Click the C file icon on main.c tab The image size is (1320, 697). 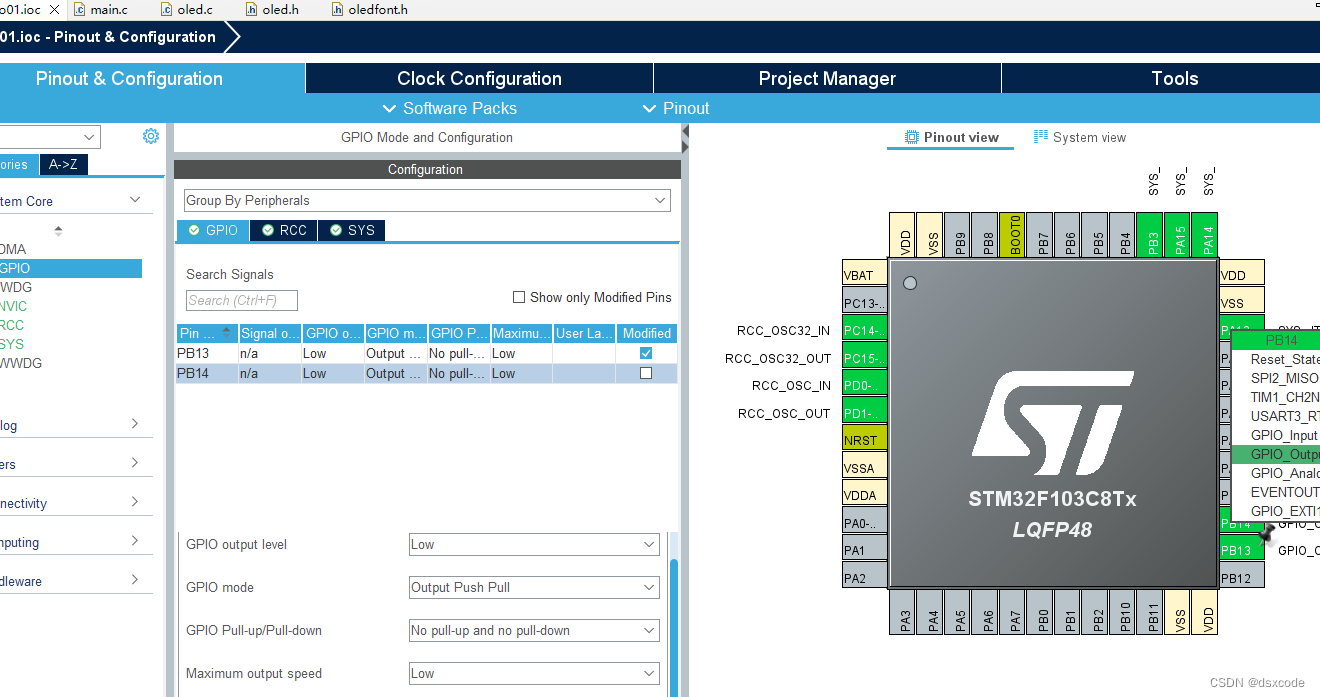click(x=79, y=9)
